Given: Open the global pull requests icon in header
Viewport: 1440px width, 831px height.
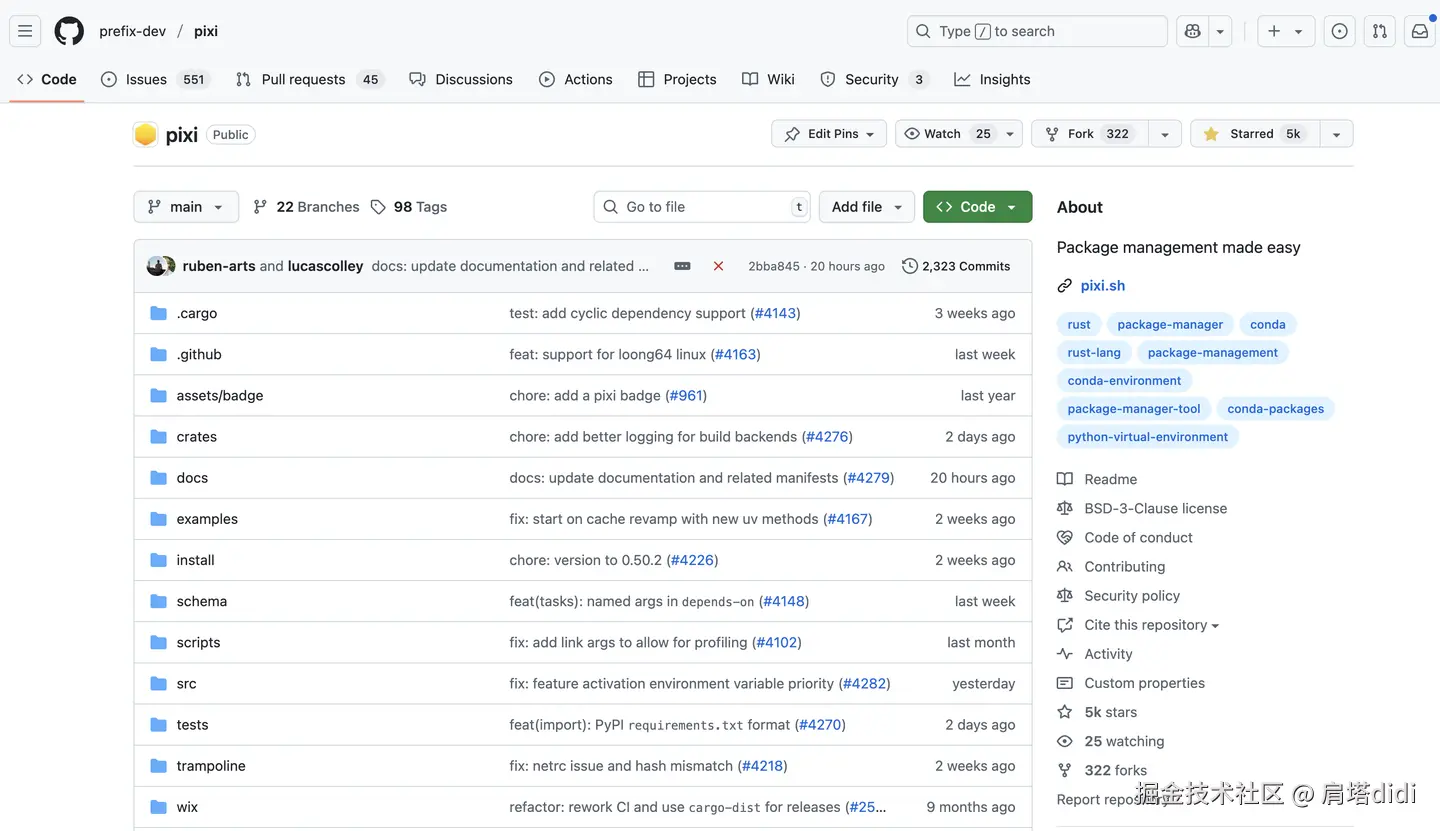Looking at the screenshot, I should coord(1379,31).
